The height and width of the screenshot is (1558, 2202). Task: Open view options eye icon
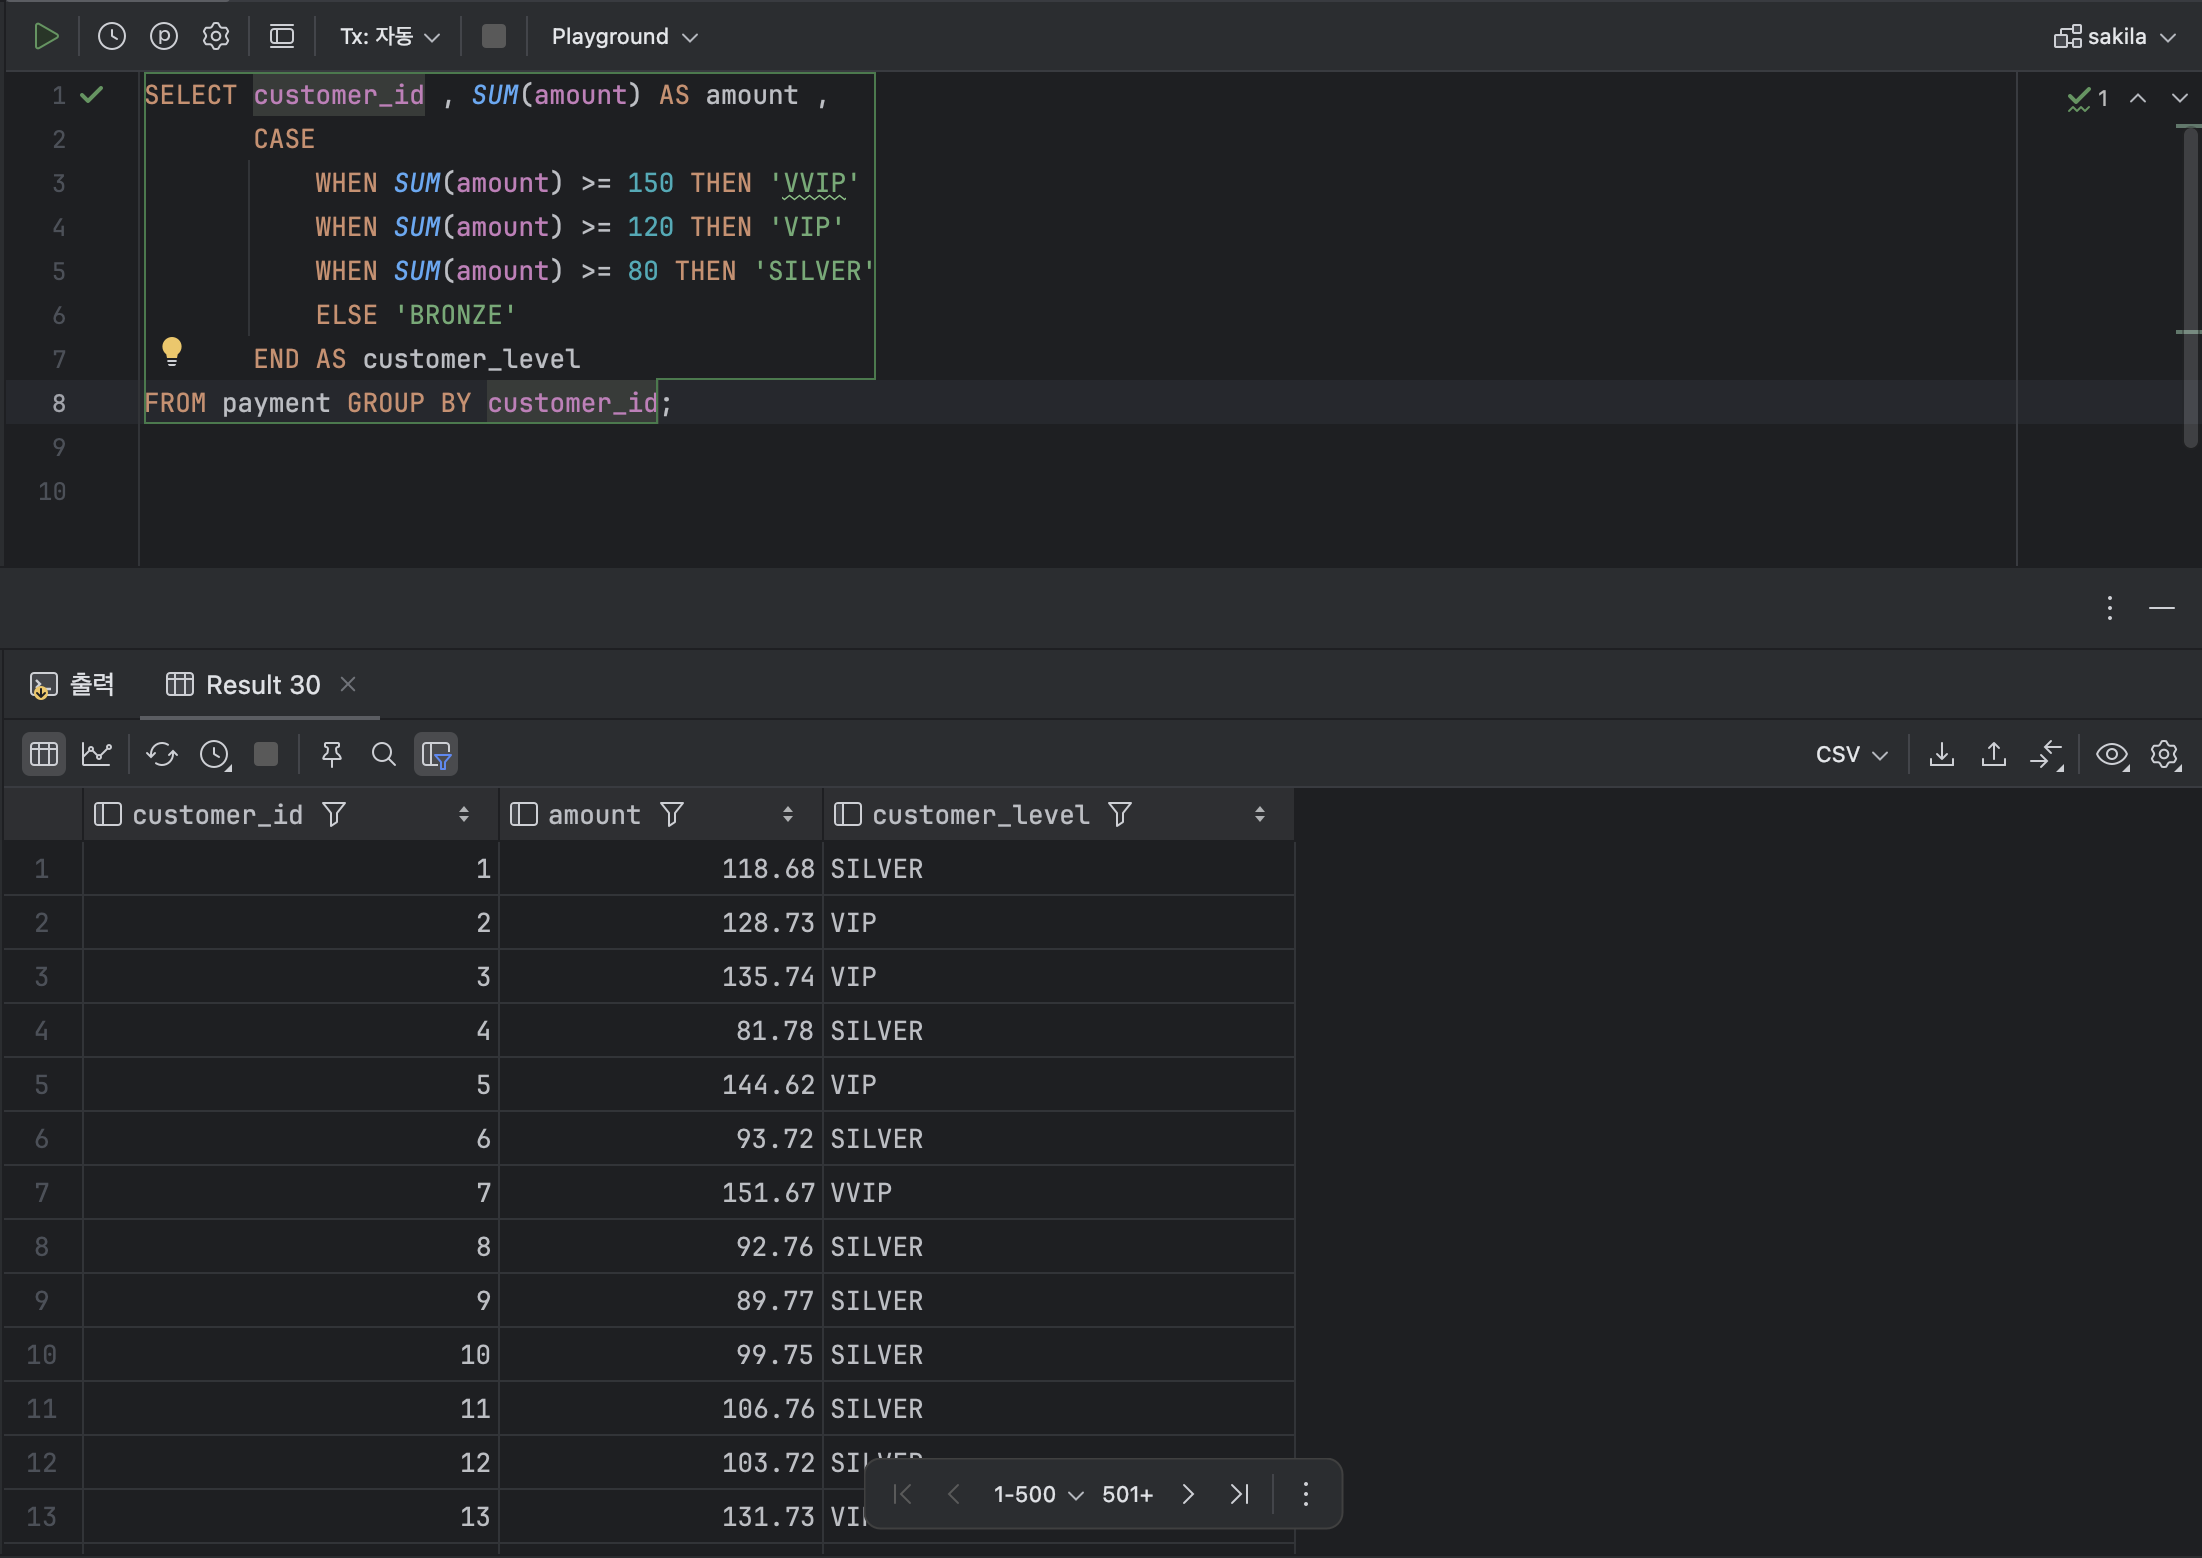(2112, 754)
